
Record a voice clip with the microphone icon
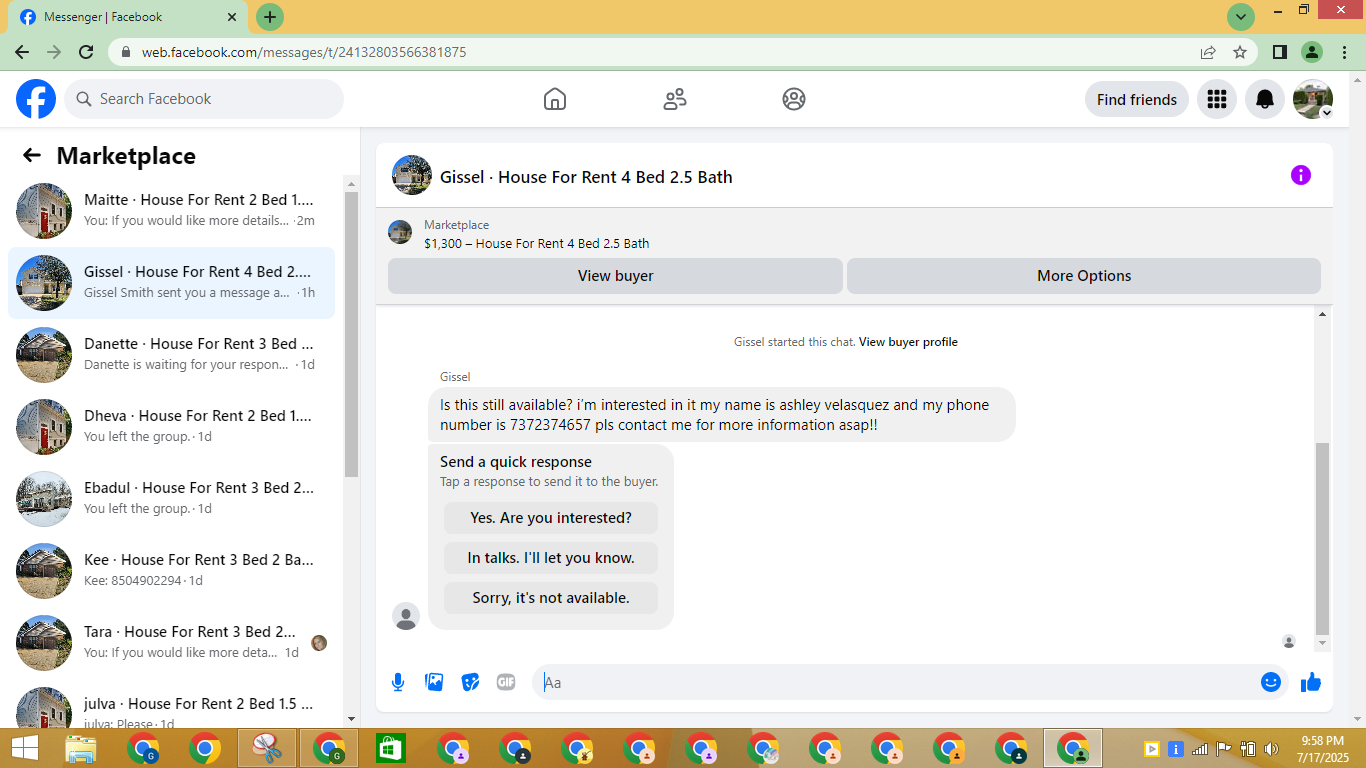tap(398, 682)
